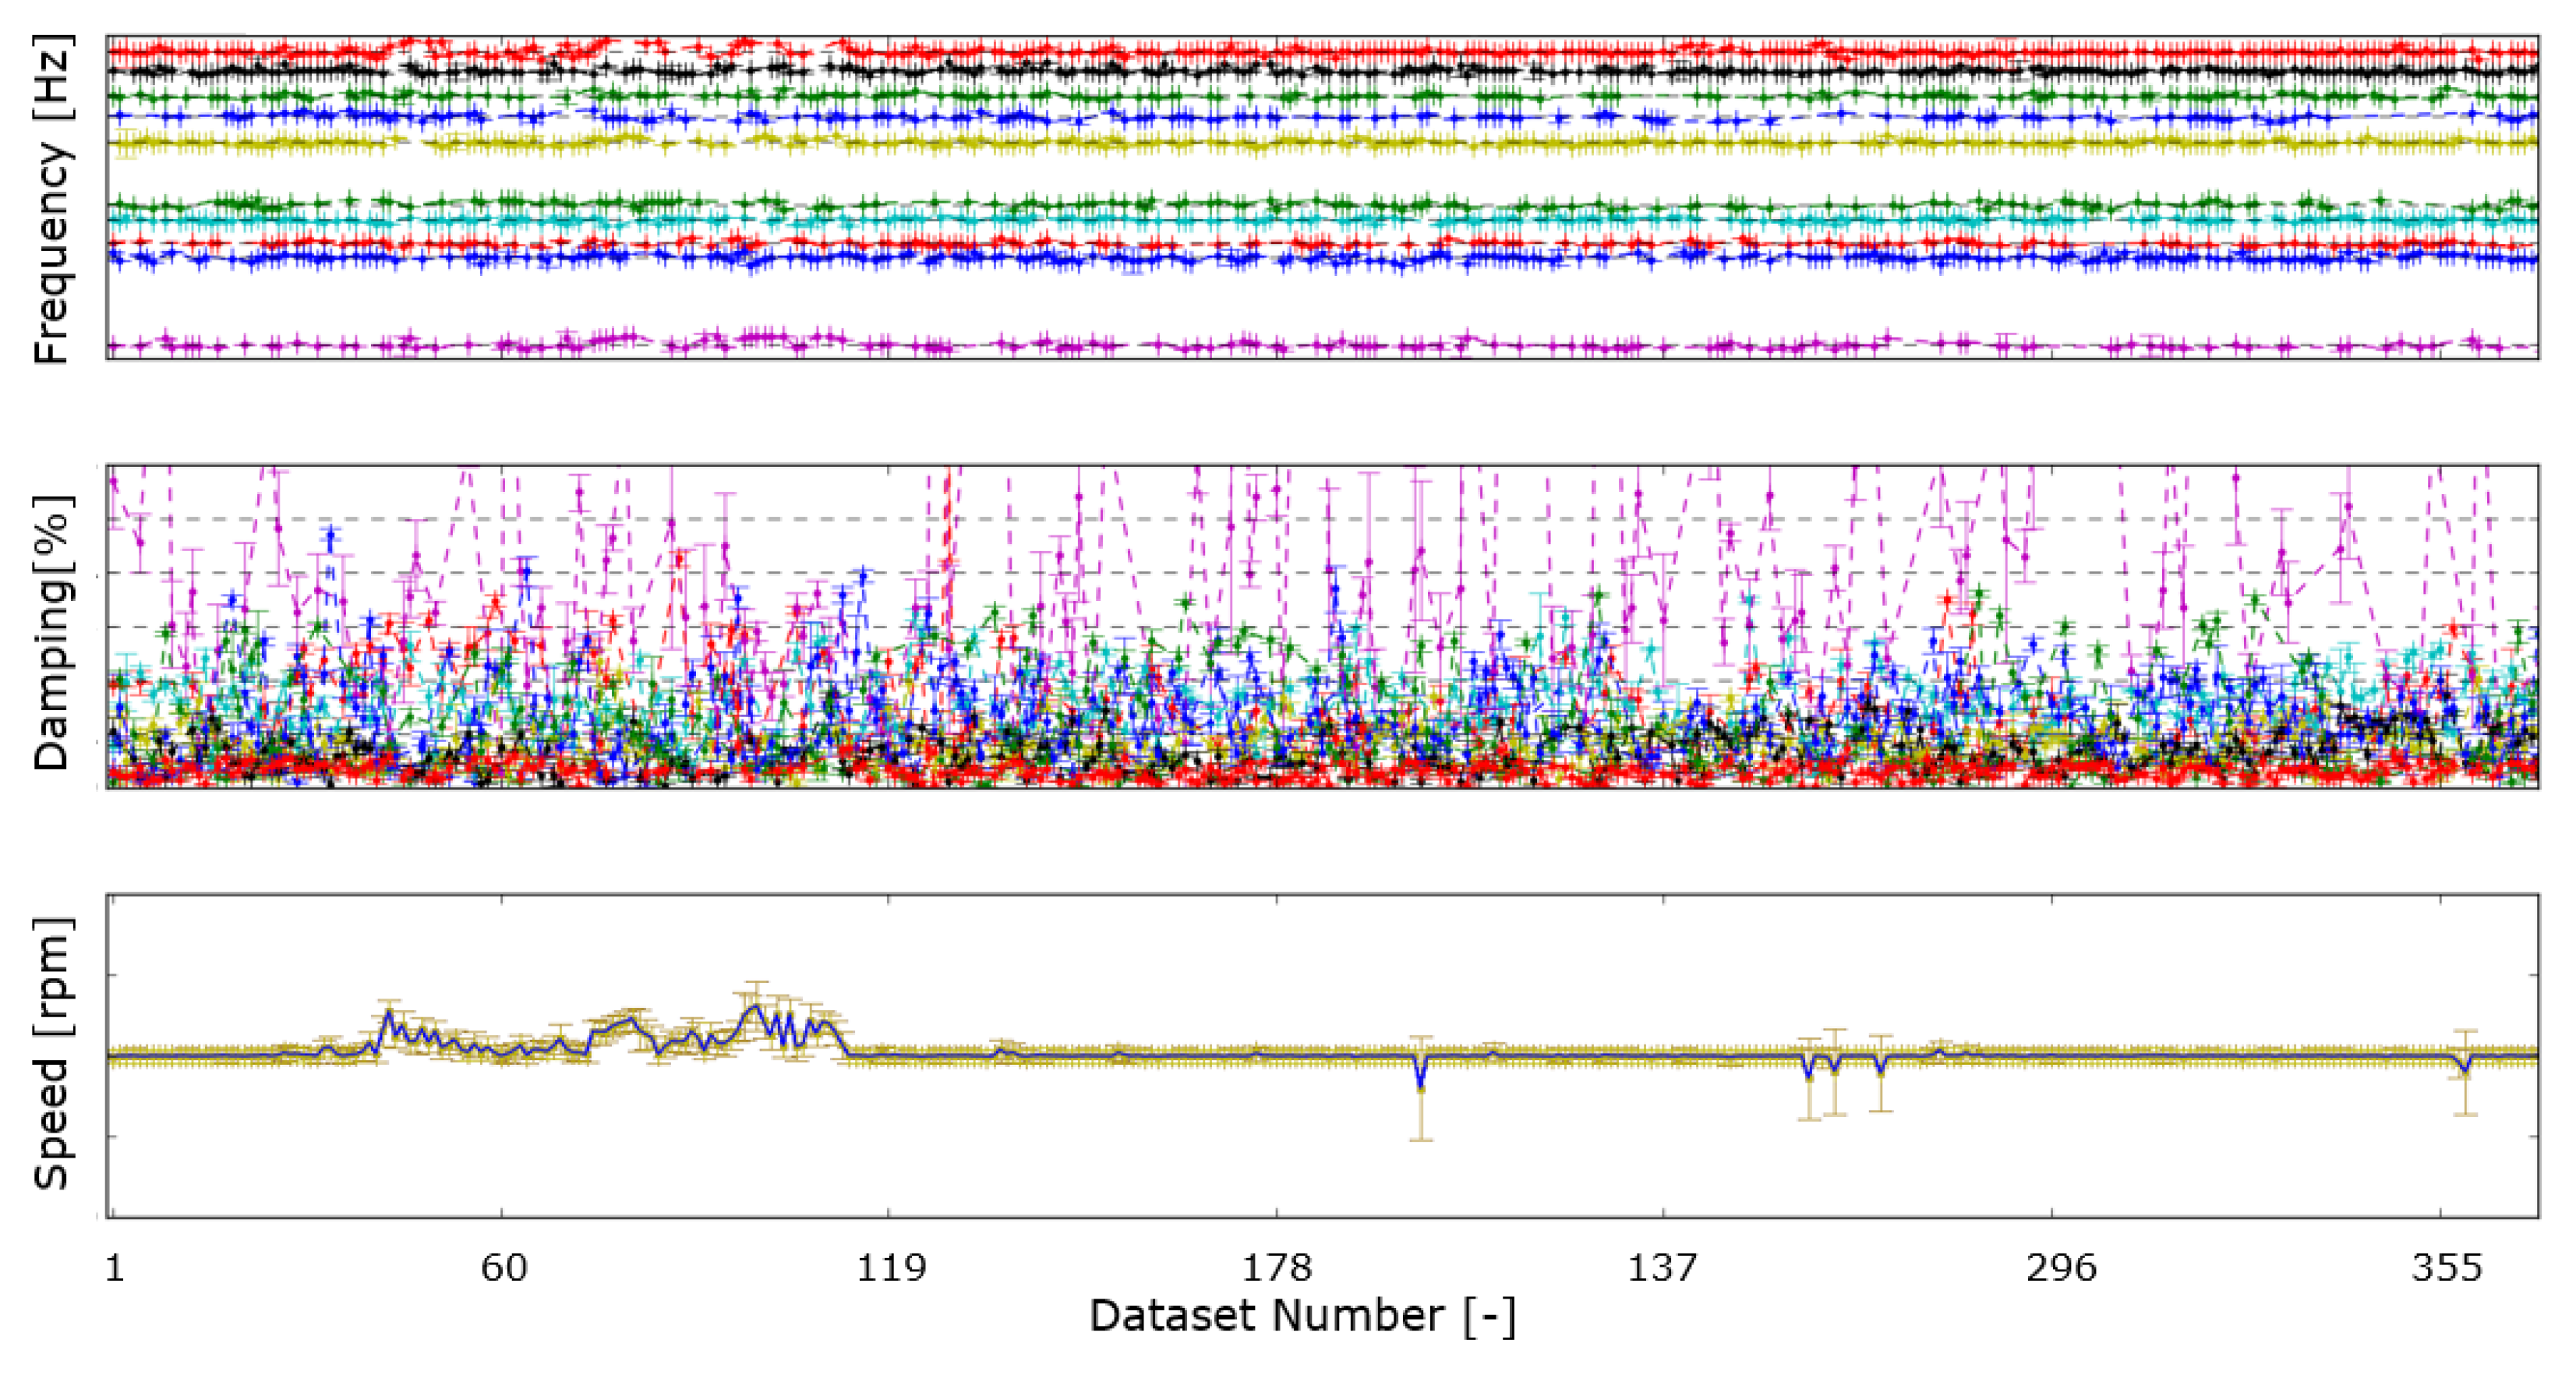Select the x-axis tick label '119'
This screenshot has height=1375, width=2576.
click(890, 1268)
